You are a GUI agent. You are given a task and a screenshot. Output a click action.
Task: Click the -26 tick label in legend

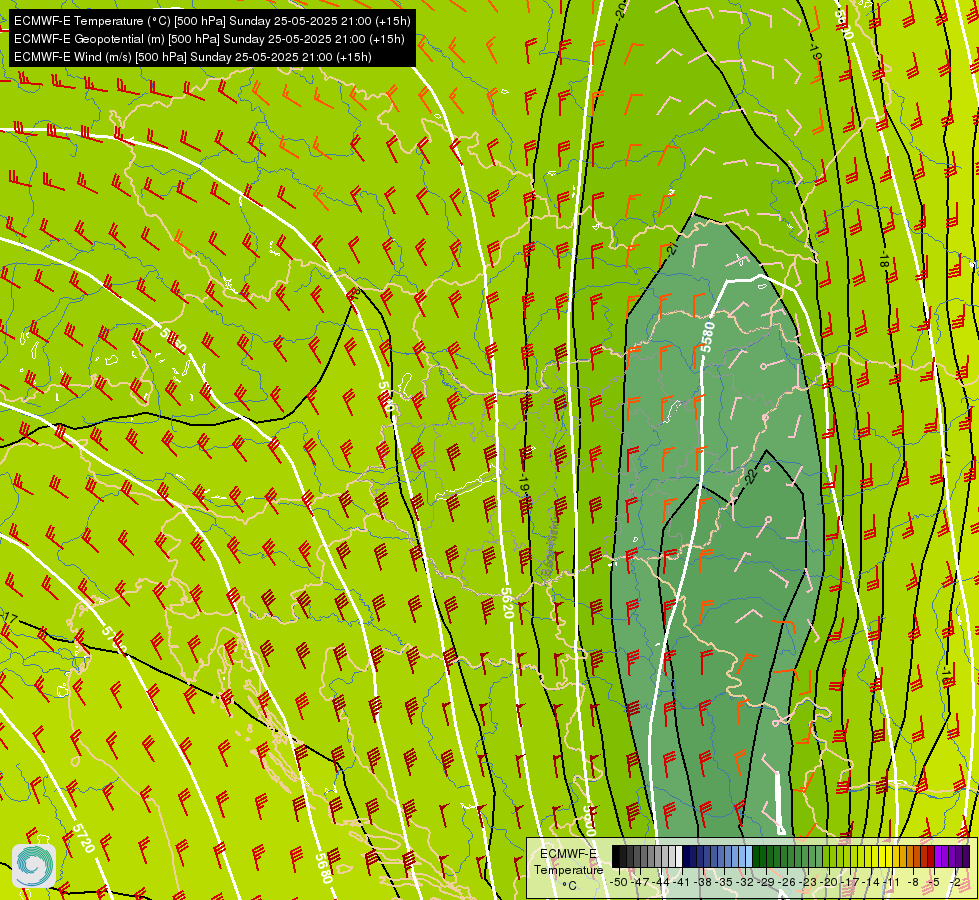coord(789,882)
